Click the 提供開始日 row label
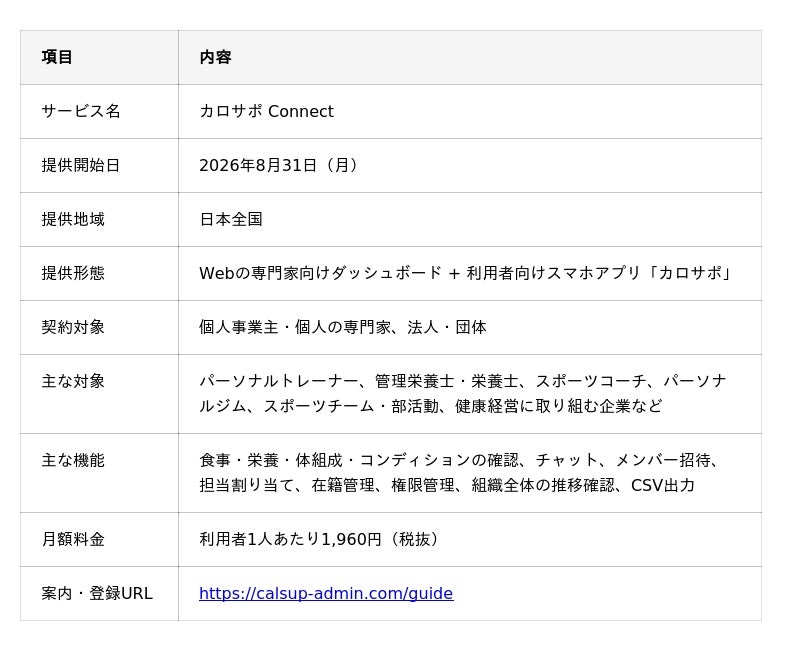 (81, 165)
